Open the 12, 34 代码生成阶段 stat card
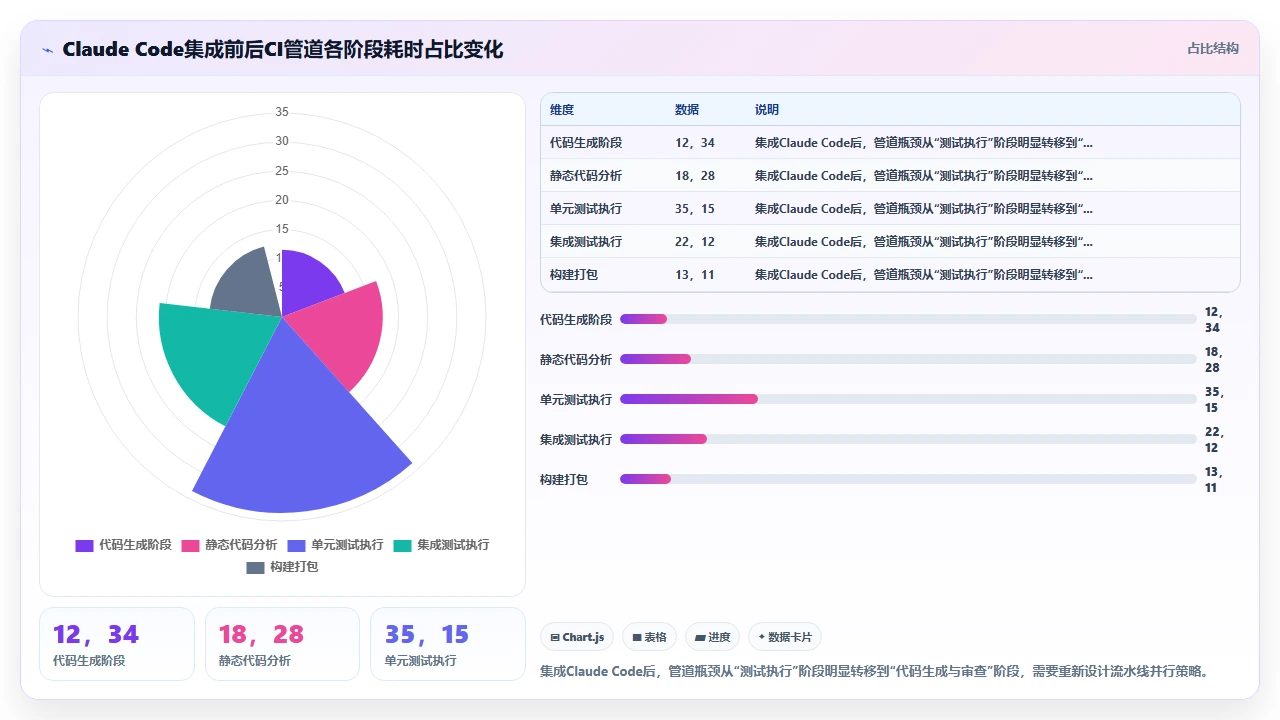 point(117,644)
